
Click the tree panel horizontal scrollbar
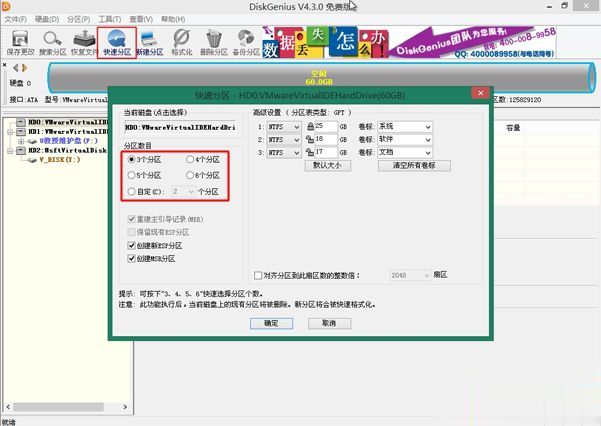[x=58, y=406]
